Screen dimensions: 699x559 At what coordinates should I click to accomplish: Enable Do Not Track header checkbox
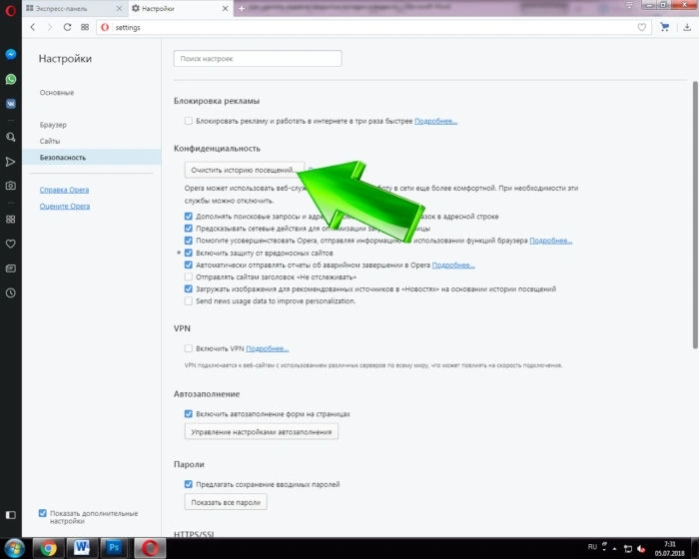coord(189,277)
